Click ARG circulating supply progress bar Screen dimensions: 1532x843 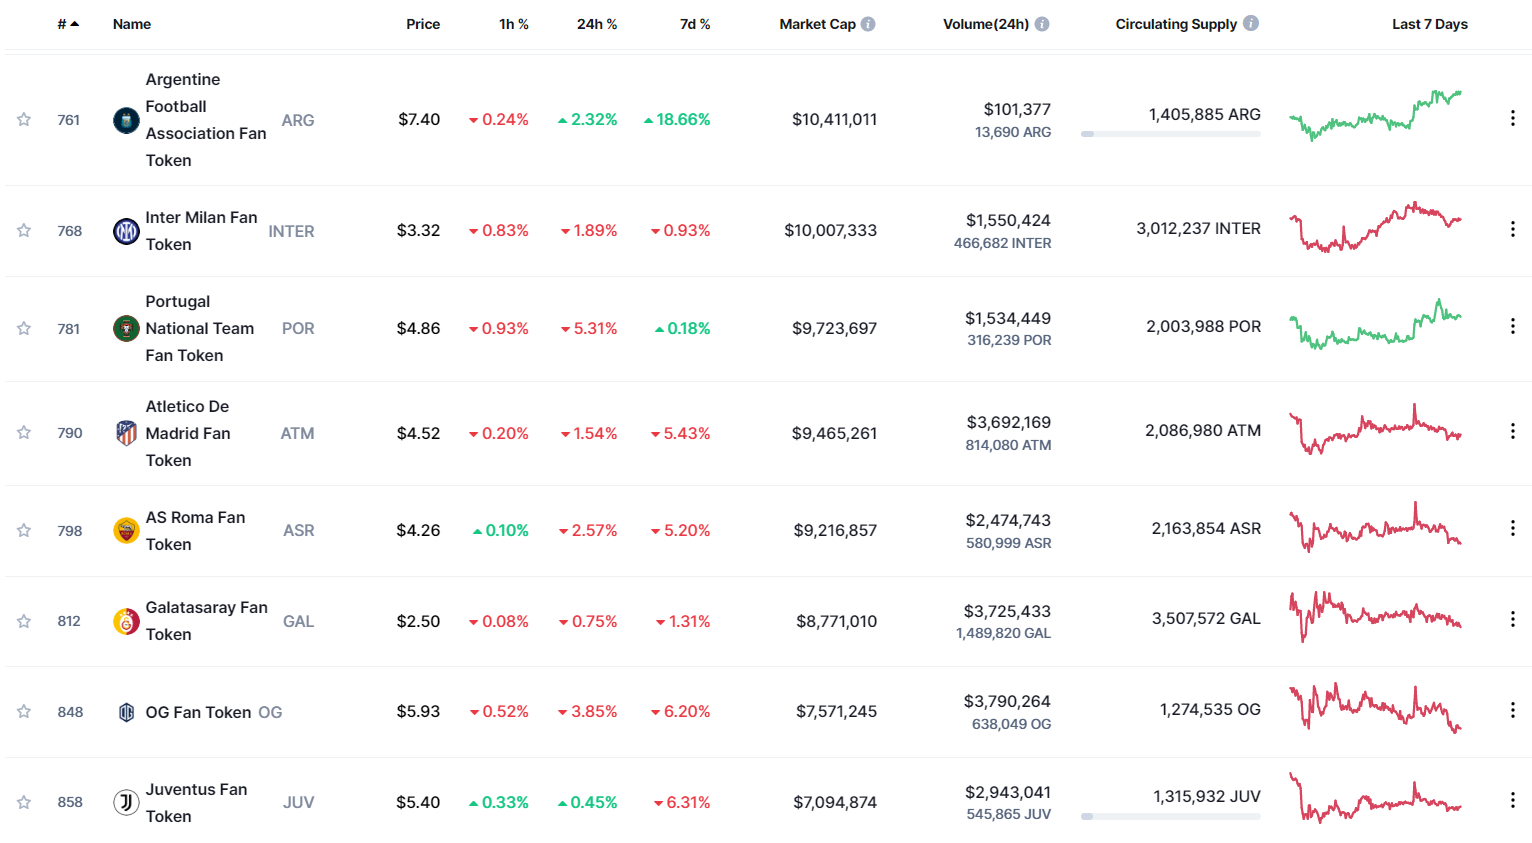(1171, 134)
